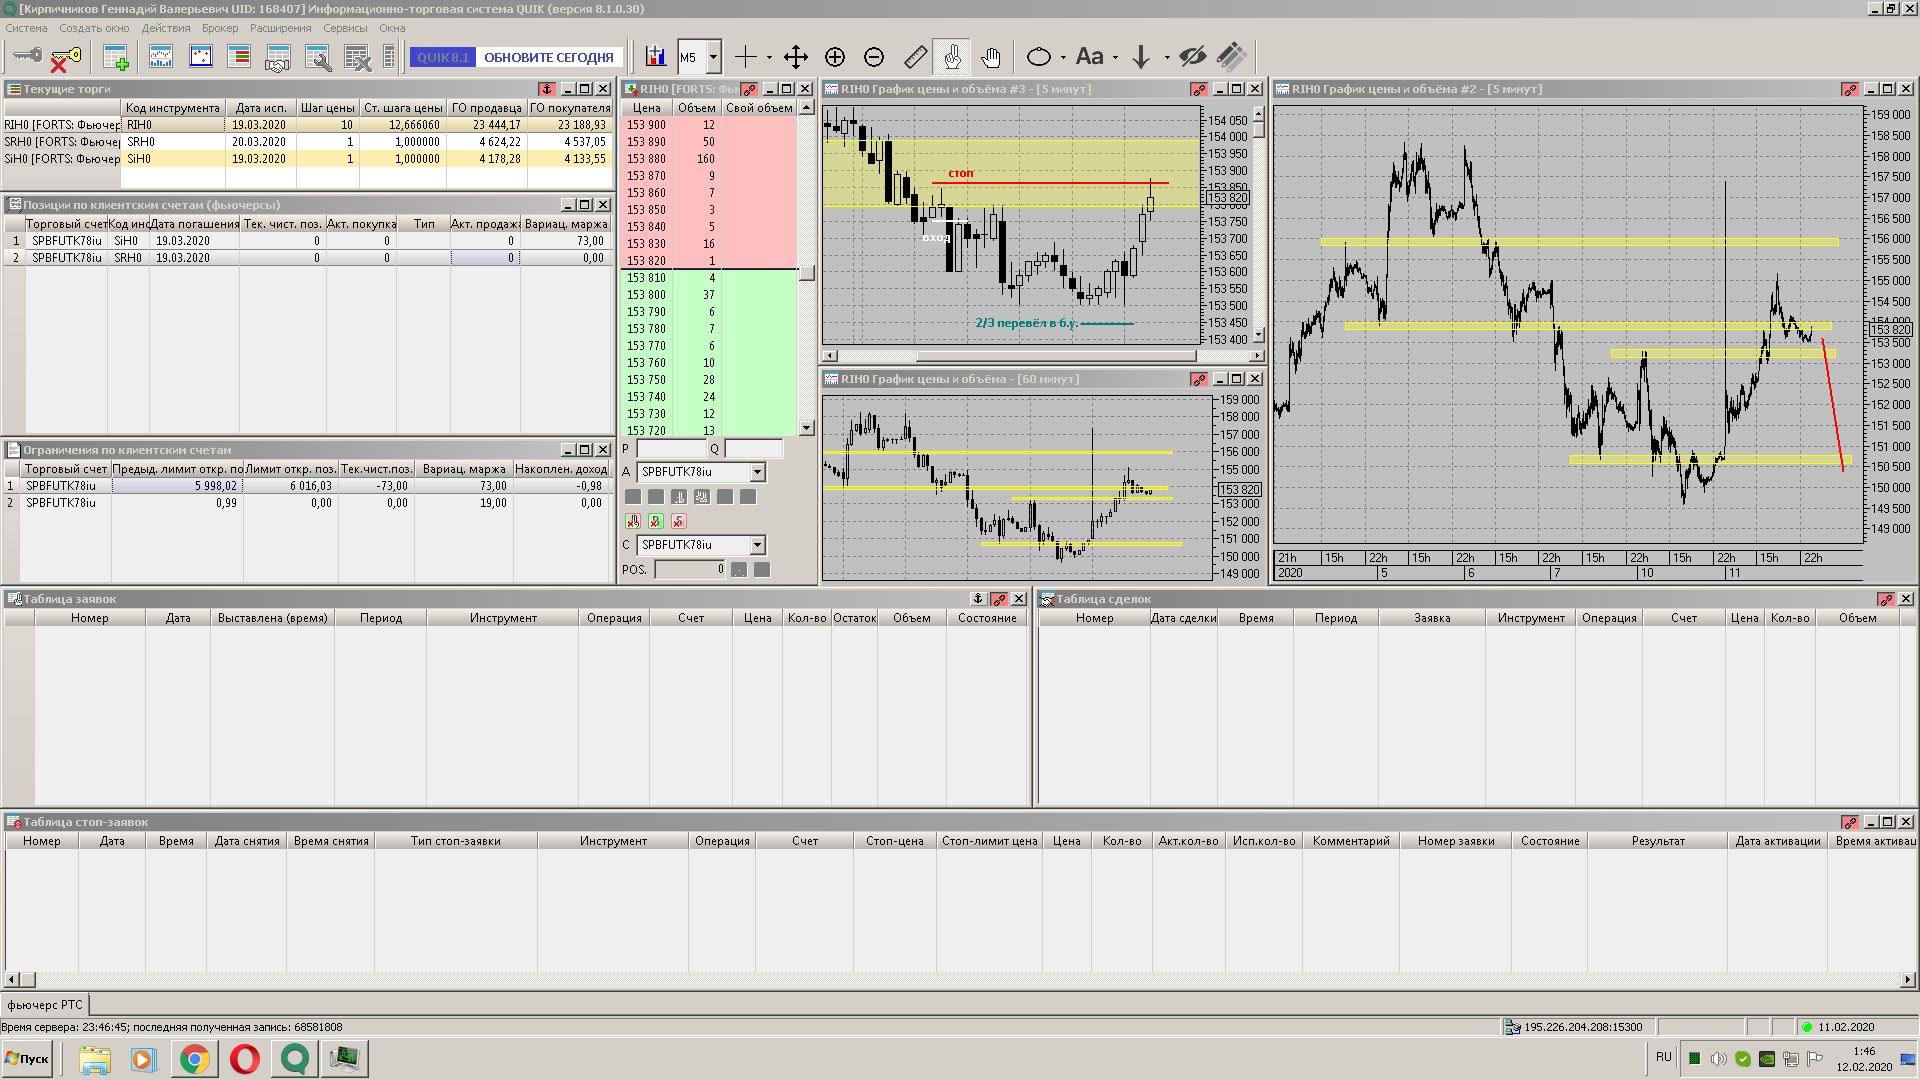Expand account A SPBFUTK78iu dropdown
1920x1080 pixels.
(757, 472)
